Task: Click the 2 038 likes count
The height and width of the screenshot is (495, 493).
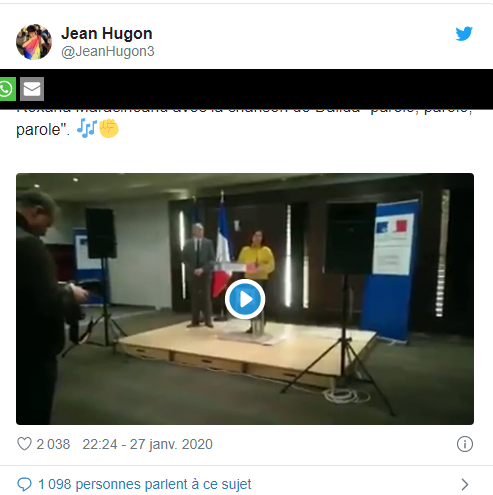Action: [53, 444]
